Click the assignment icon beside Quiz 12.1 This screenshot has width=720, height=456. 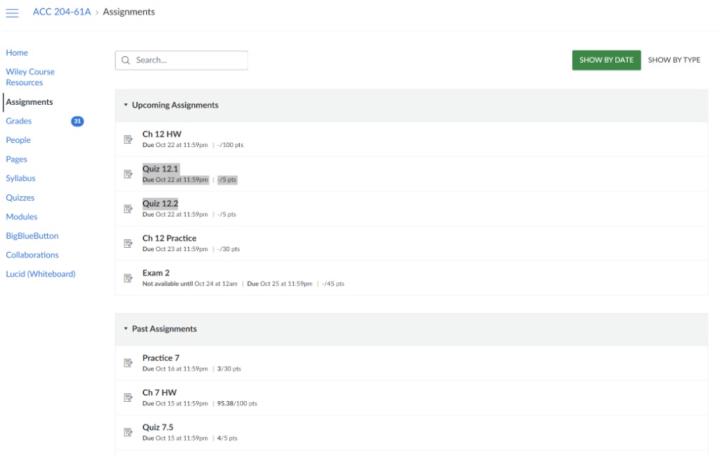point(128,174)
